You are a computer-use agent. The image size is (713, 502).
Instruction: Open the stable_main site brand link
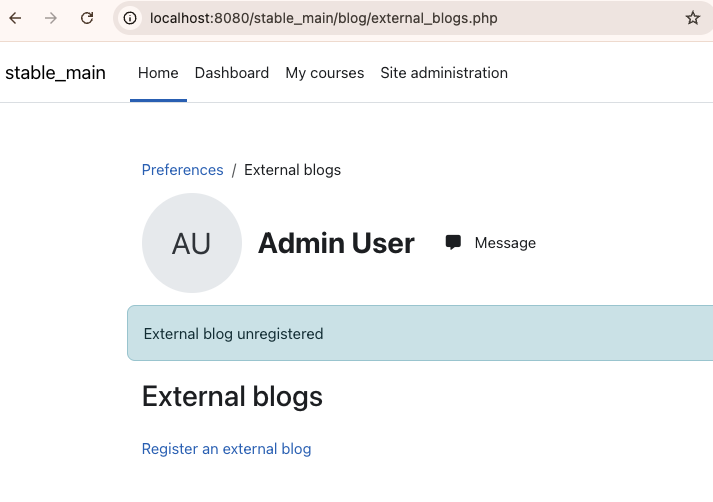pyautogui.click(x=55, y=73)
